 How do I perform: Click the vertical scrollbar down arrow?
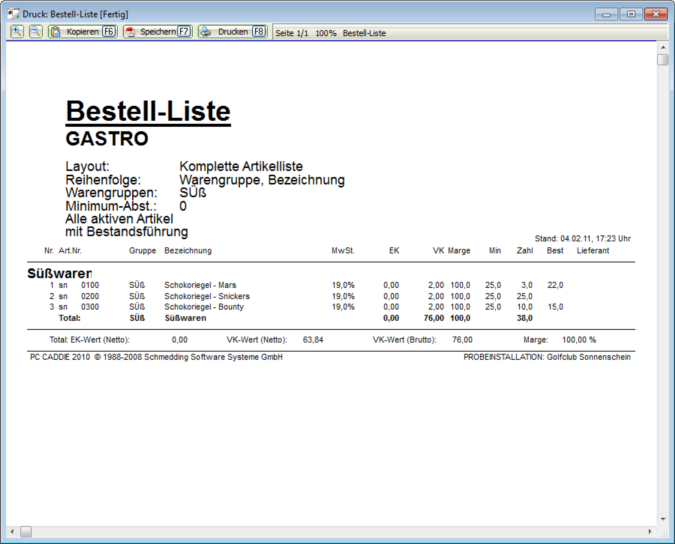point(662,519)
